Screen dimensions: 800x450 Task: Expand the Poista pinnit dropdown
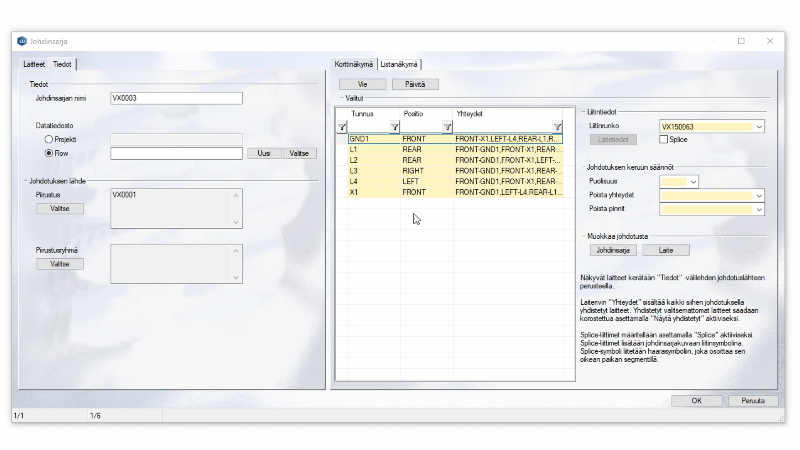tap(759, 209)
